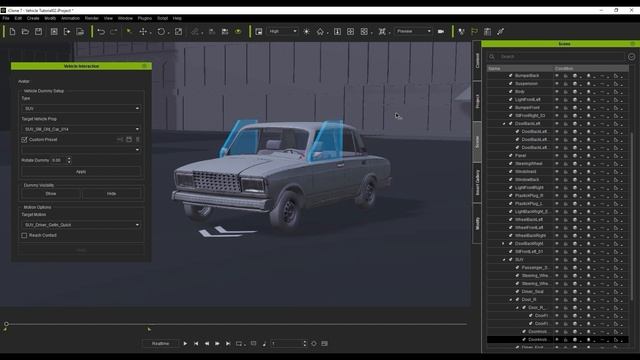The height and width of the screenshot is (360, 640).
Task: Click the go to end frame control
Action: (x=228, y=344)
